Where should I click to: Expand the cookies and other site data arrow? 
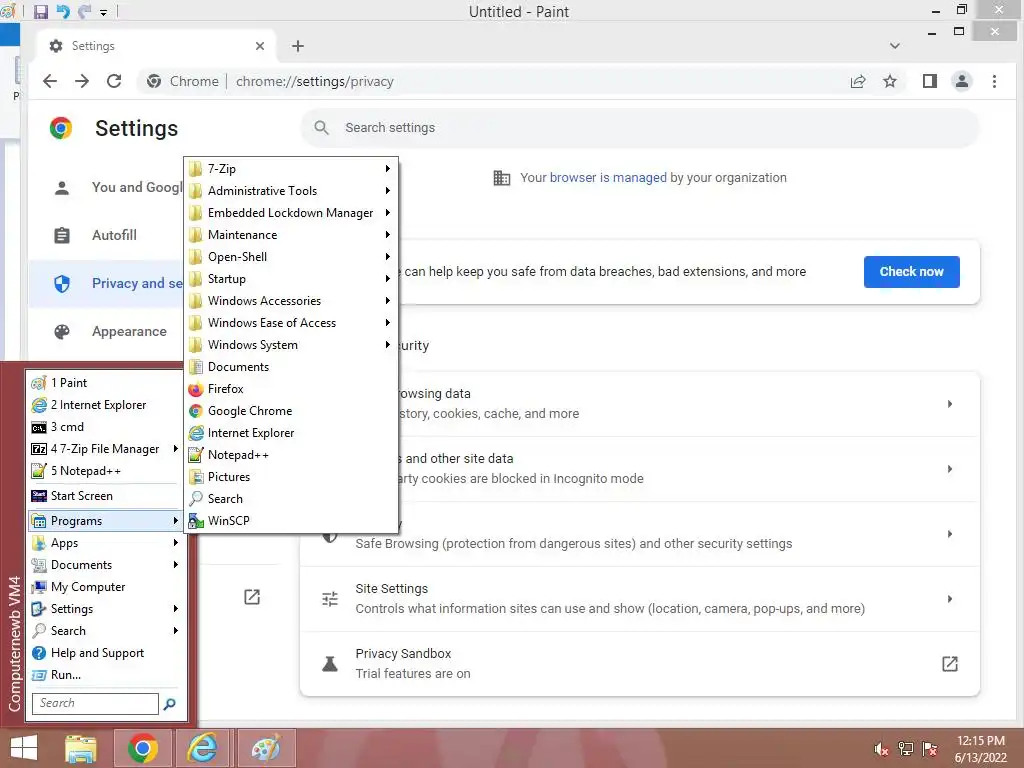pyautogui.click(x=950, y=469)
